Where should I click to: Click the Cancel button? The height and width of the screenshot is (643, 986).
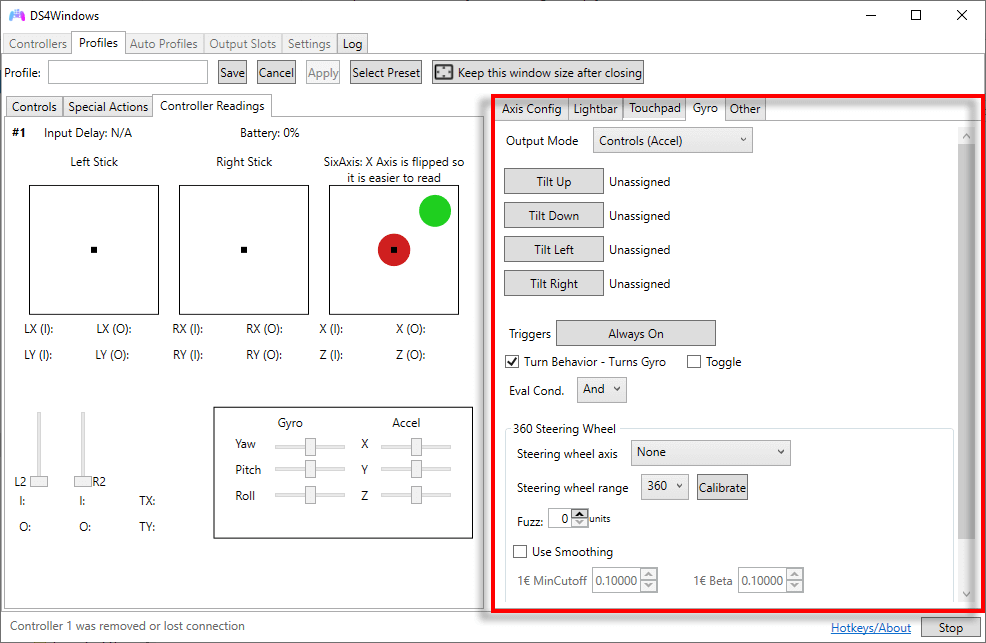276,72
